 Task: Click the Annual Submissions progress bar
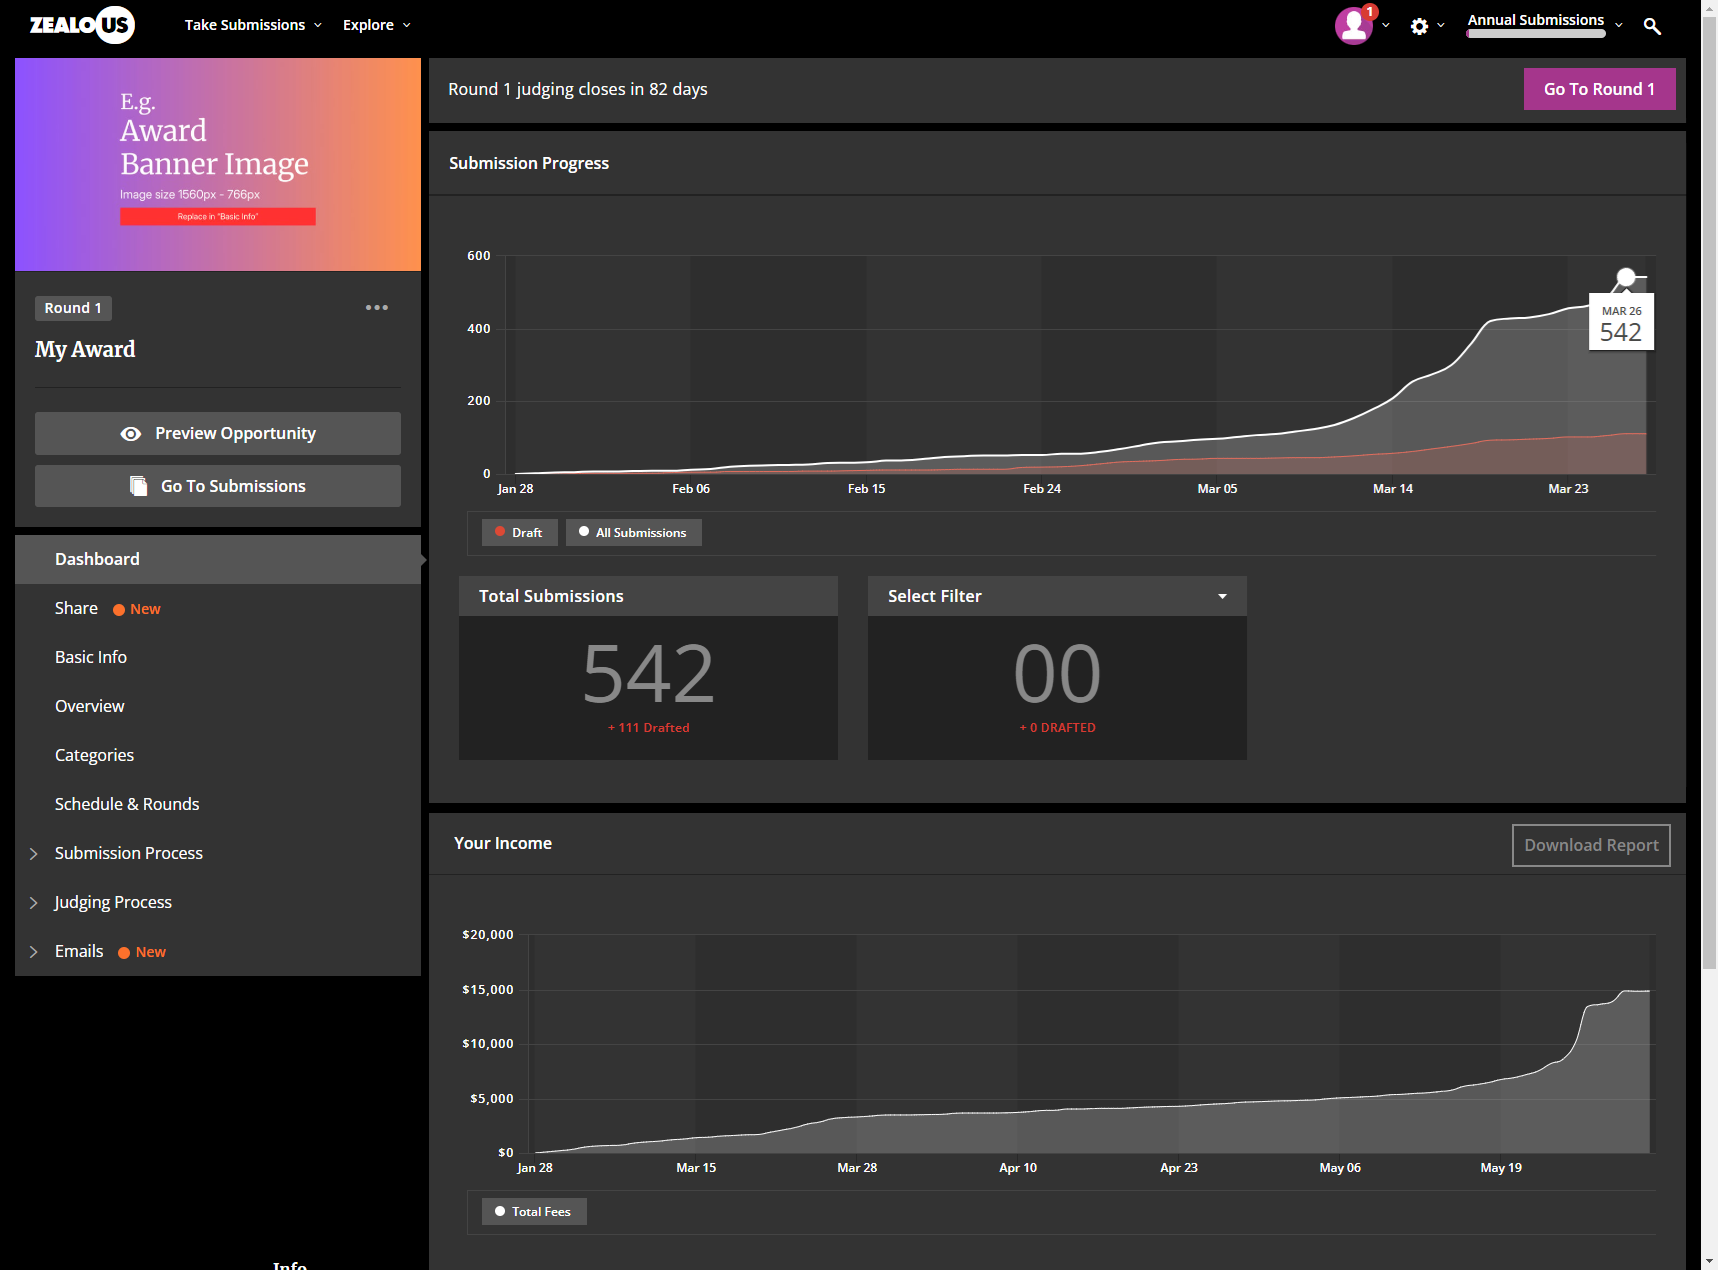coord(1535,34)
